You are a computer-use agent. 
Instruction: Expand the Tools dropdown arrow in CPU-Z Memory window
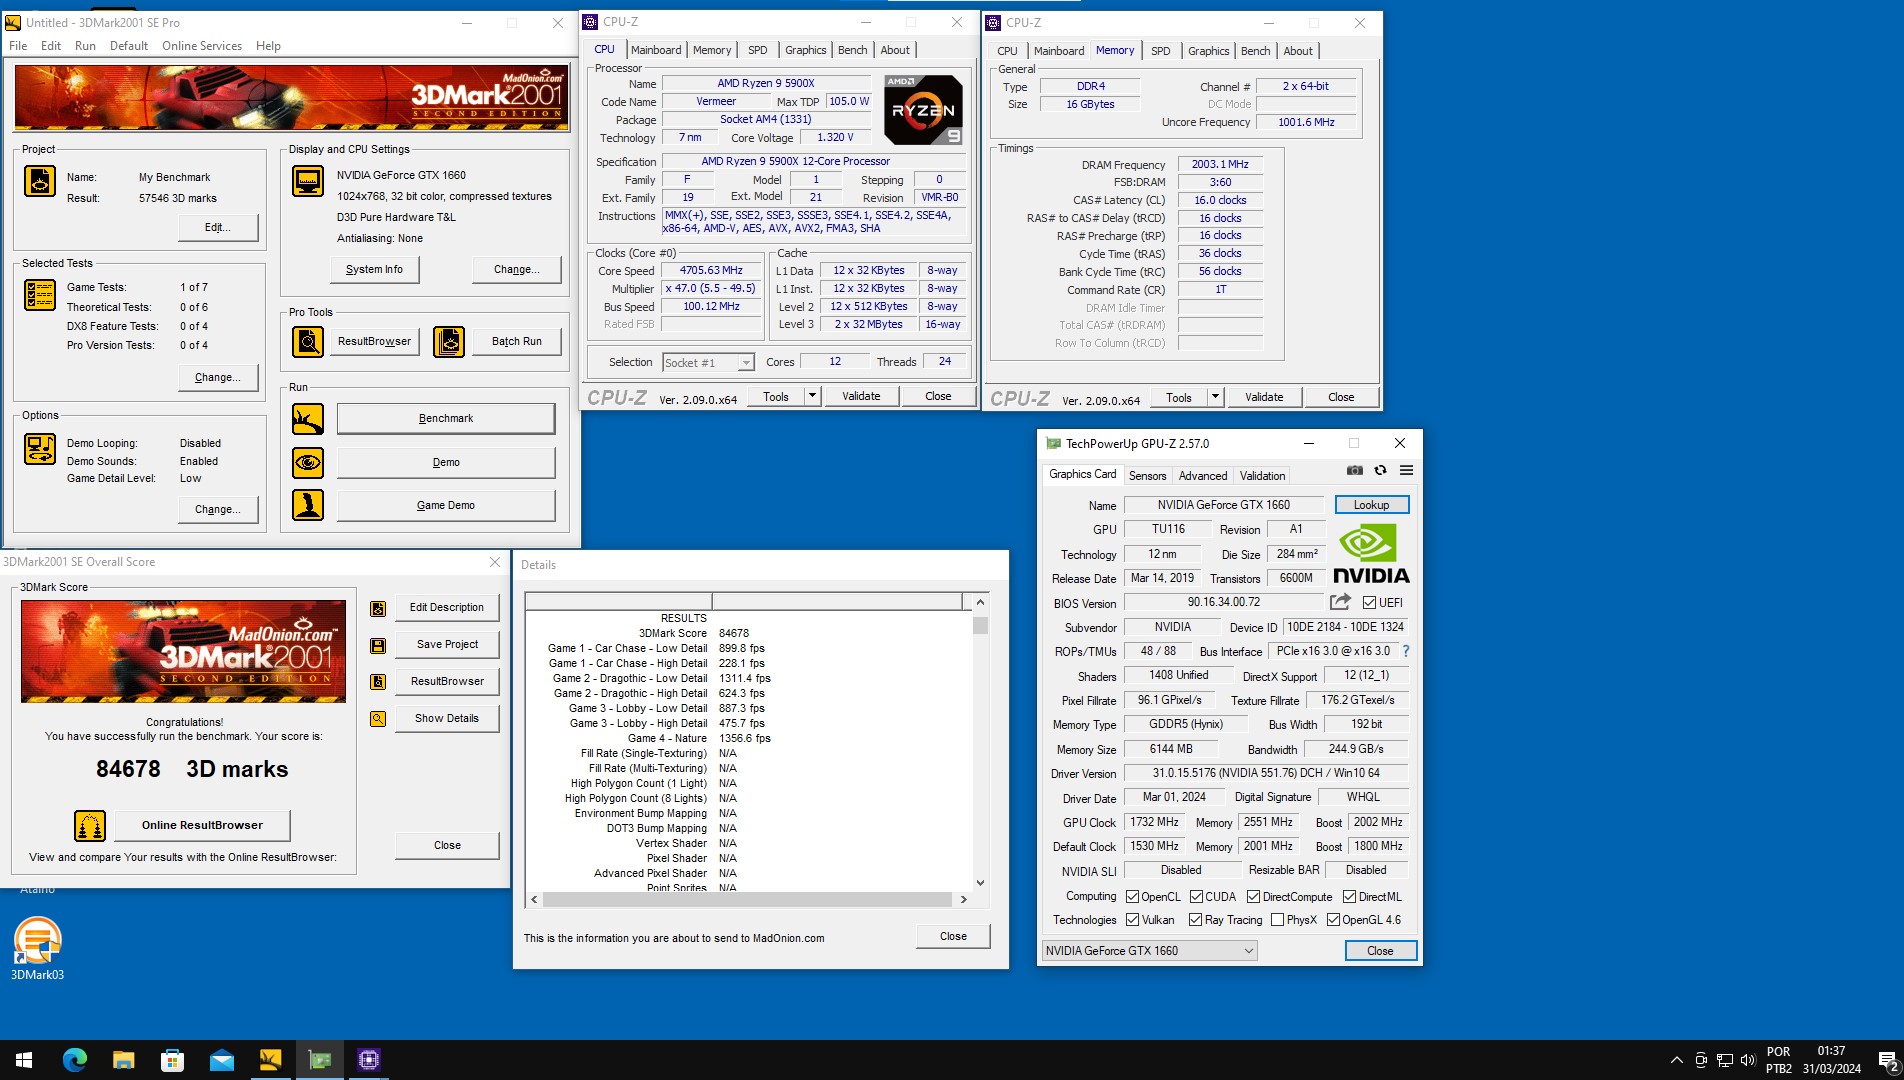(1216, 398)
